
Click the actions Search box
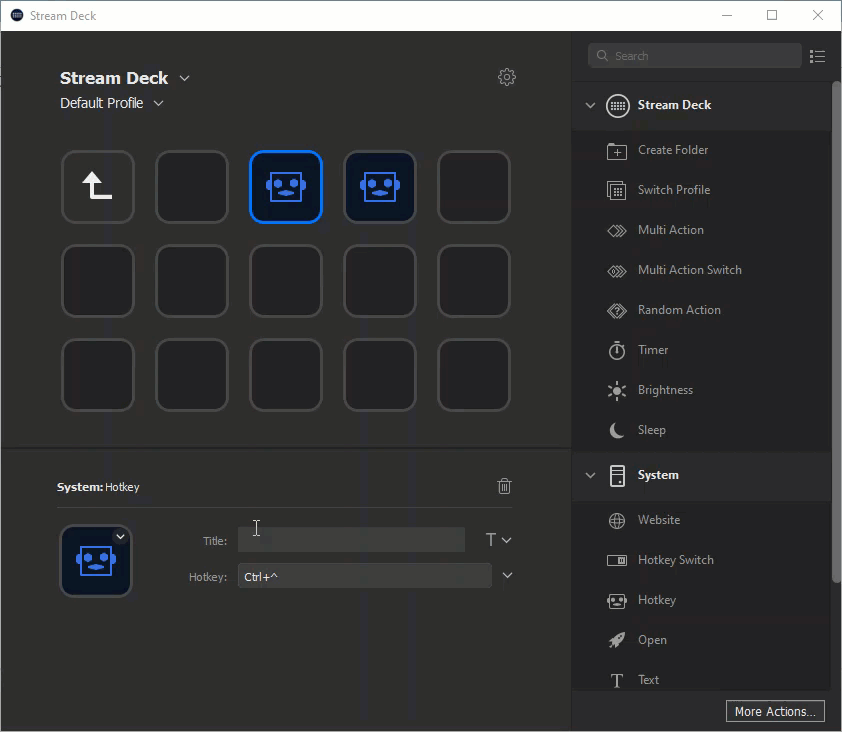point(695,56)
